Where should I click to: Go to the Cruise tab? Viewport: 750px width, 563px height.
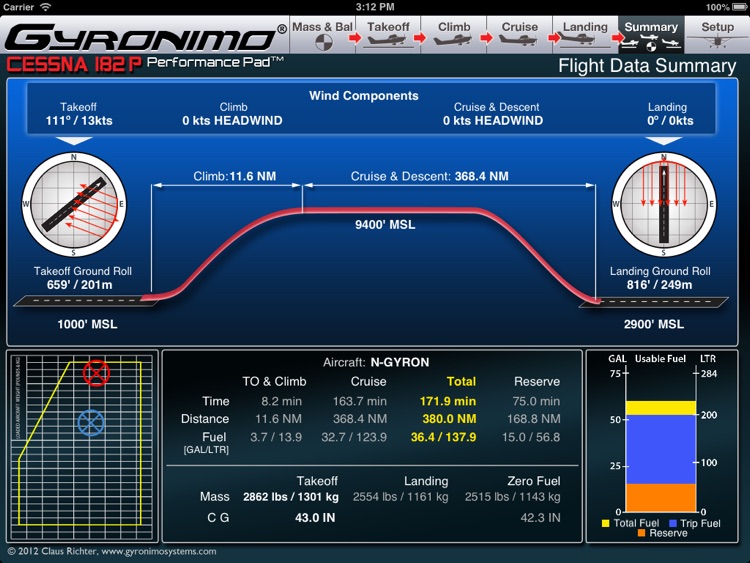click(519, 34)
